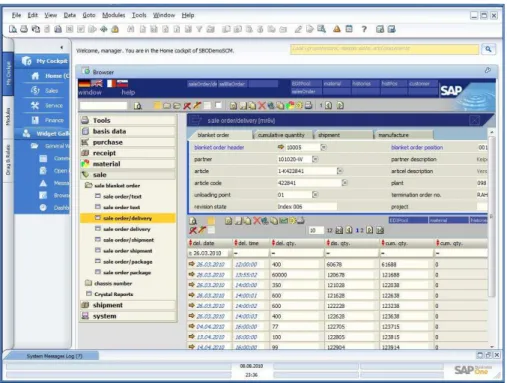Go to last page of delivery table

379,230
